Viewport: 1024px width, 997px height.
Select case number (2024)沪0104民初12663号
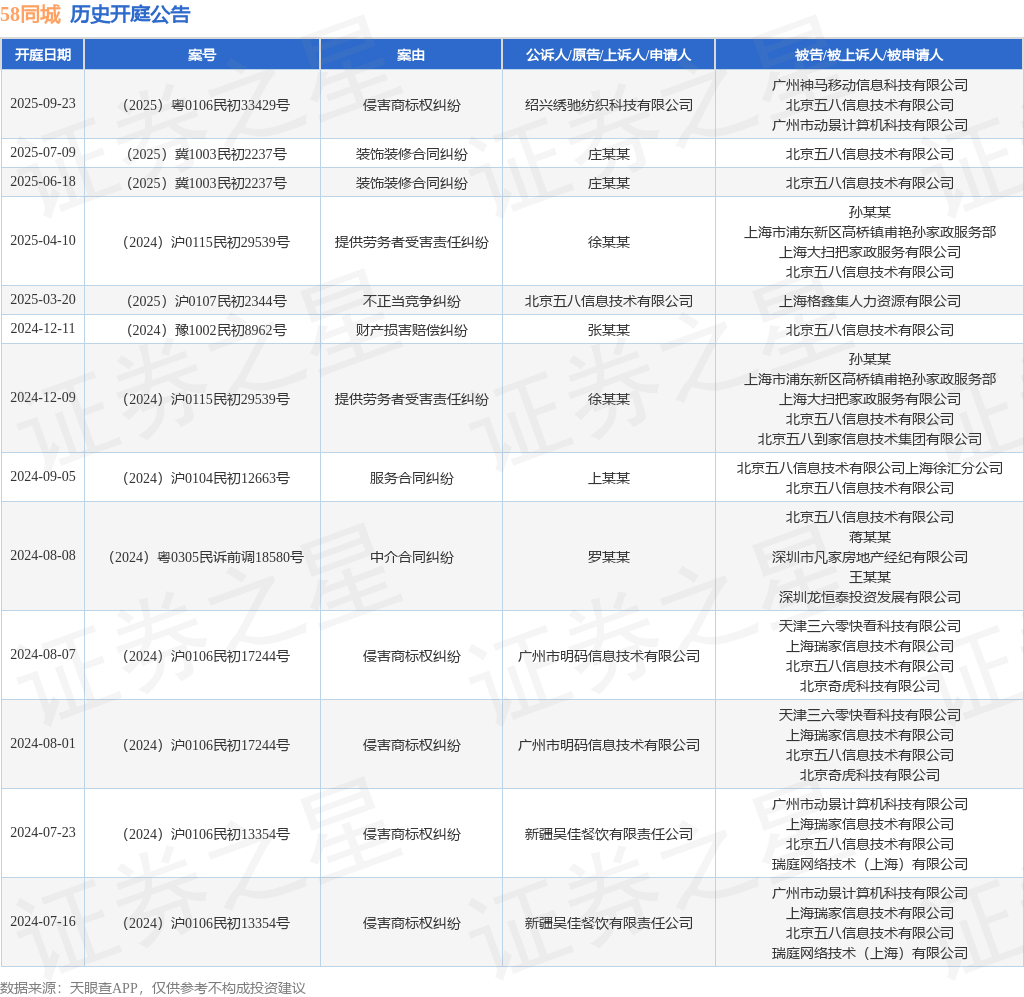pos(206,478)
